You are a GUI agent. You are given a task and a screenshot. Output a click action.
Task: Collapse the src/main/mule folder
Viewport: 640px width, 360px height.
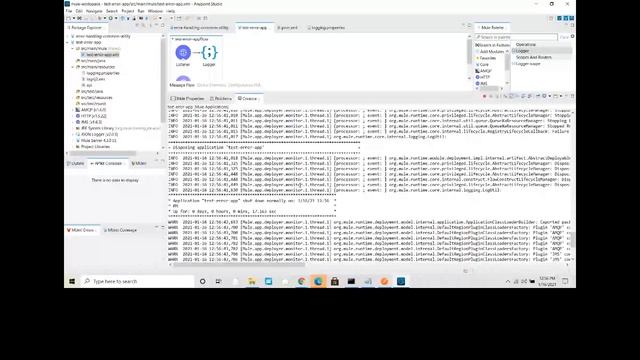73,48
